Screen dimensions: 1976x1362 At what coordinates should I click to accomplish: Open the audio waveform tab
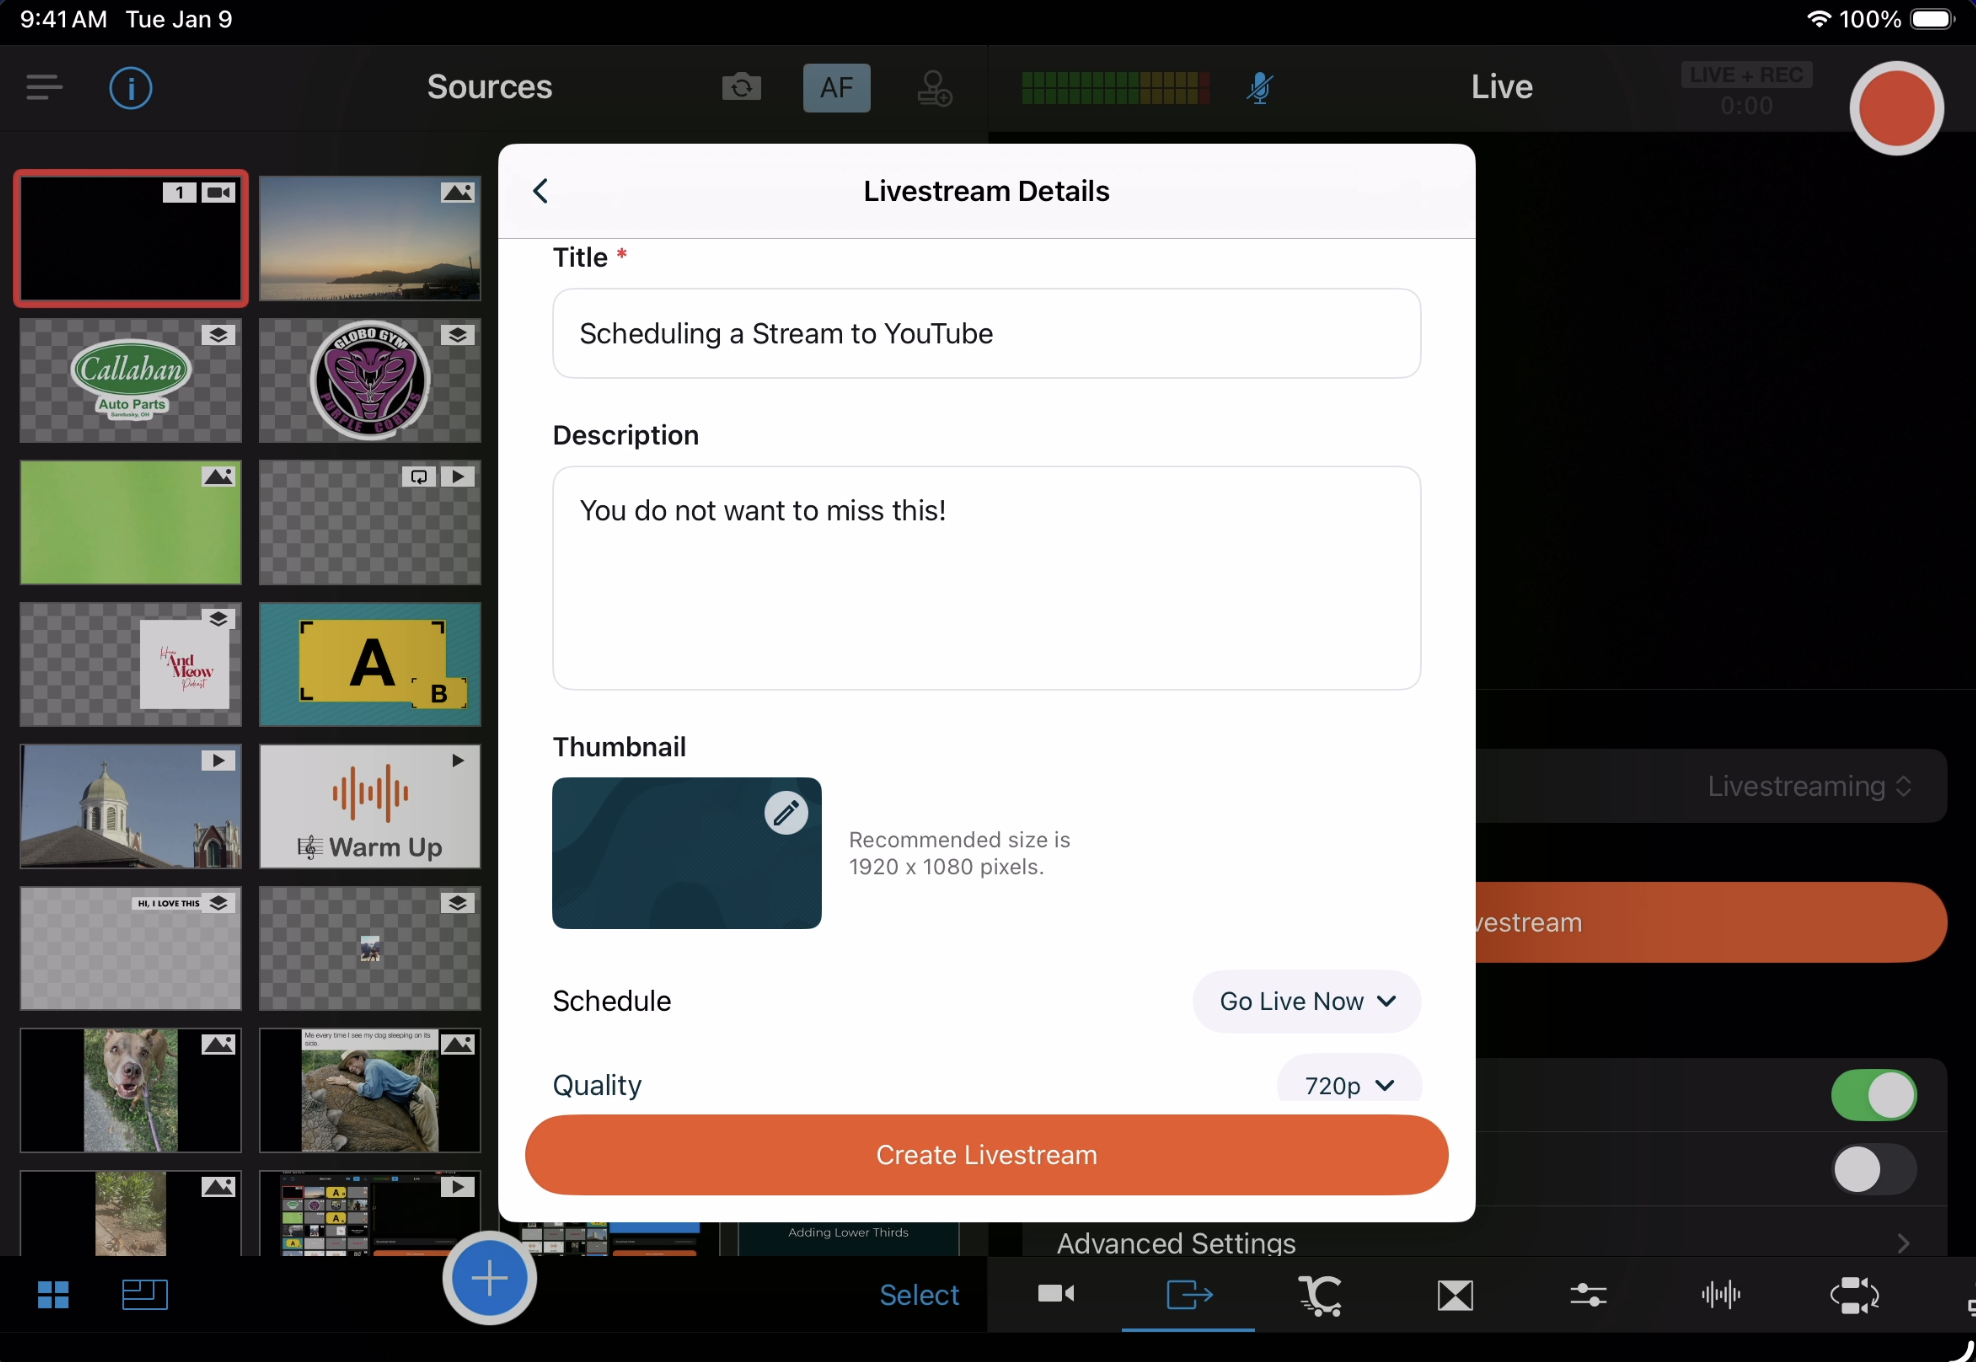click(x=1720, y=1295)
